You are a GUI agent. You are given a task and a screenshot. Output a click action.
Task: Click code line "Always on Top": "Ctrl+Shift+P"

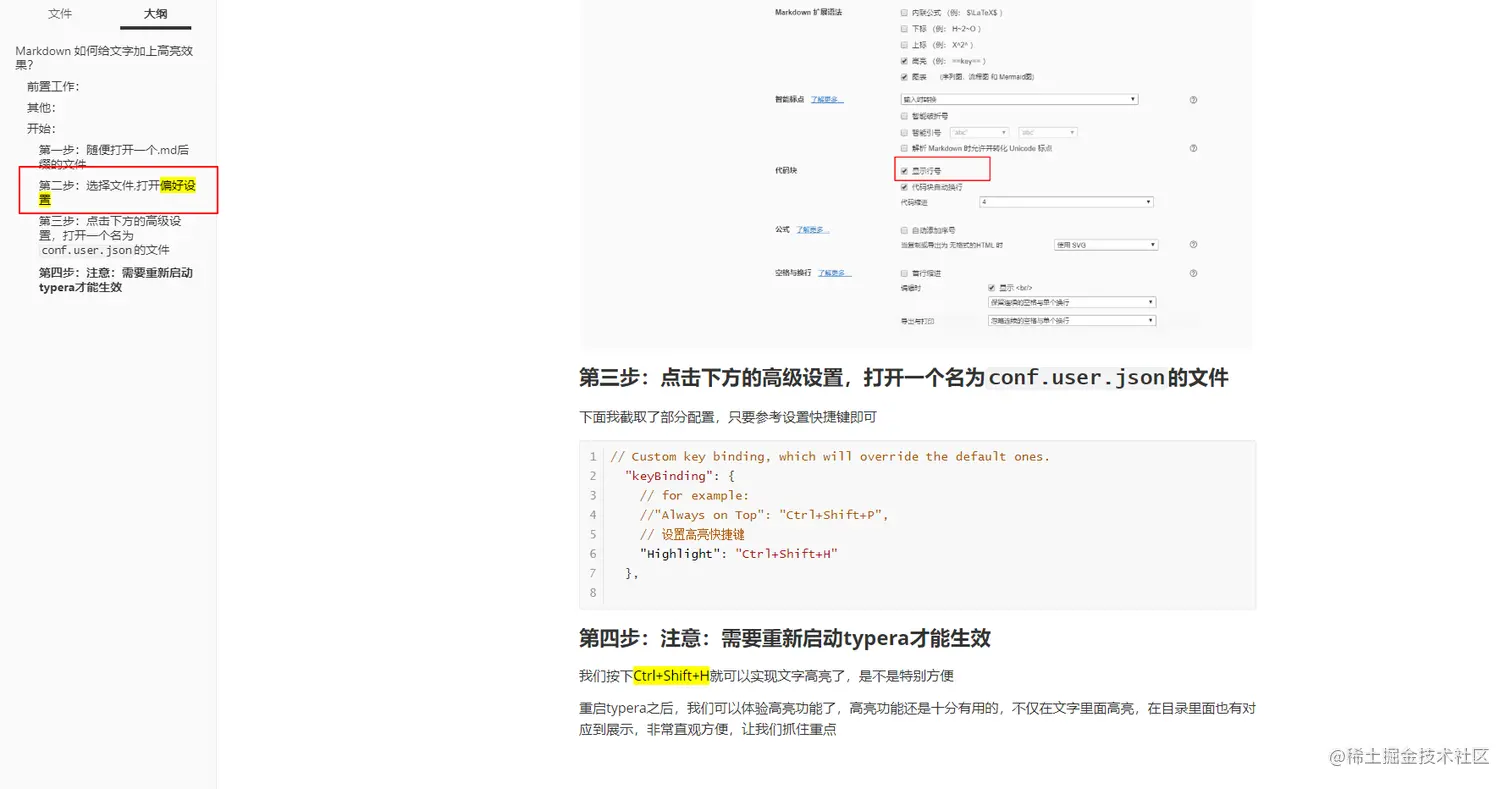[764, 515]
